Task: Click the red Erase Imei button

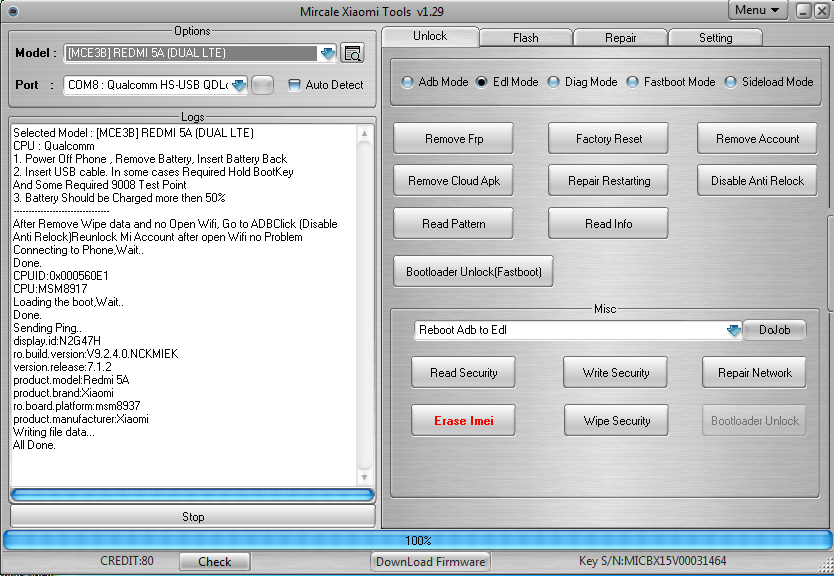Action: pos(463,421)
